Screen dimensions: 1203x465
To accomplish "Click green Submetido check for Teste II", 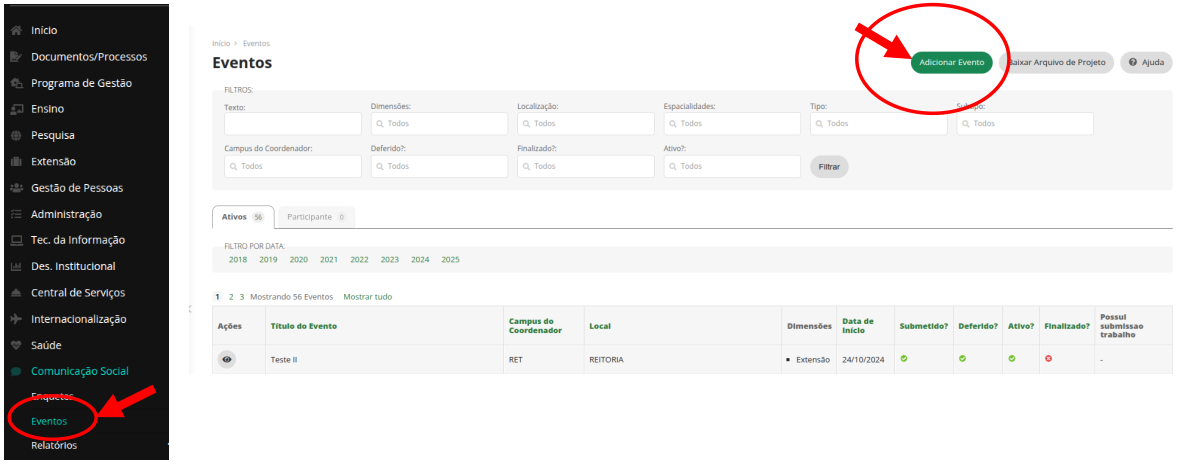I will tap(904, 358).
